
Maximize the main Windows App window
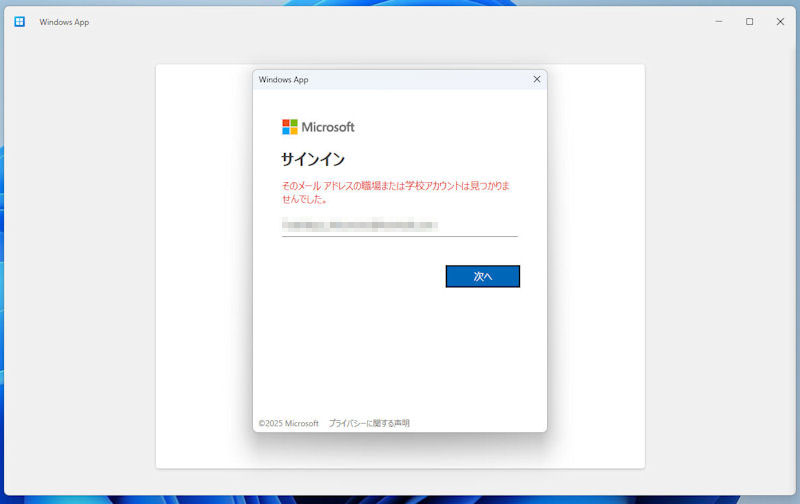[x=749, y=21]
